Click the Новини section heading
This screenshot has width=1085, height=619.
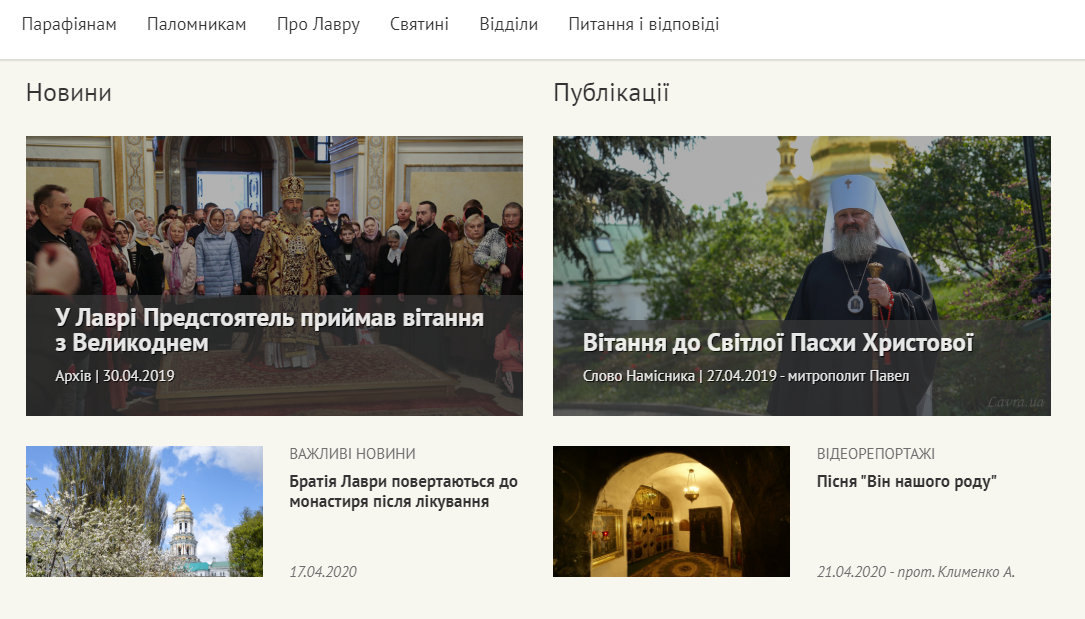pyautogui.click(x=69, y=93)
